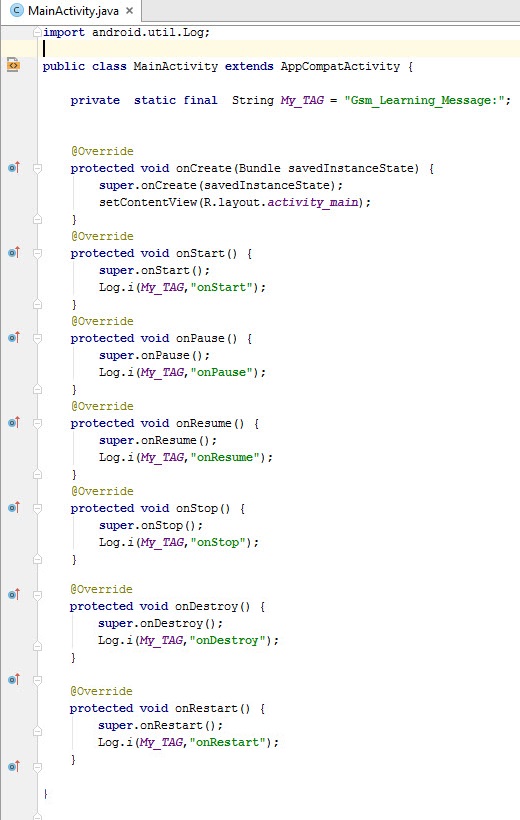Collapse the onStart method fold marker
This screenshot has height=820, width=520.
coord(37,254)
